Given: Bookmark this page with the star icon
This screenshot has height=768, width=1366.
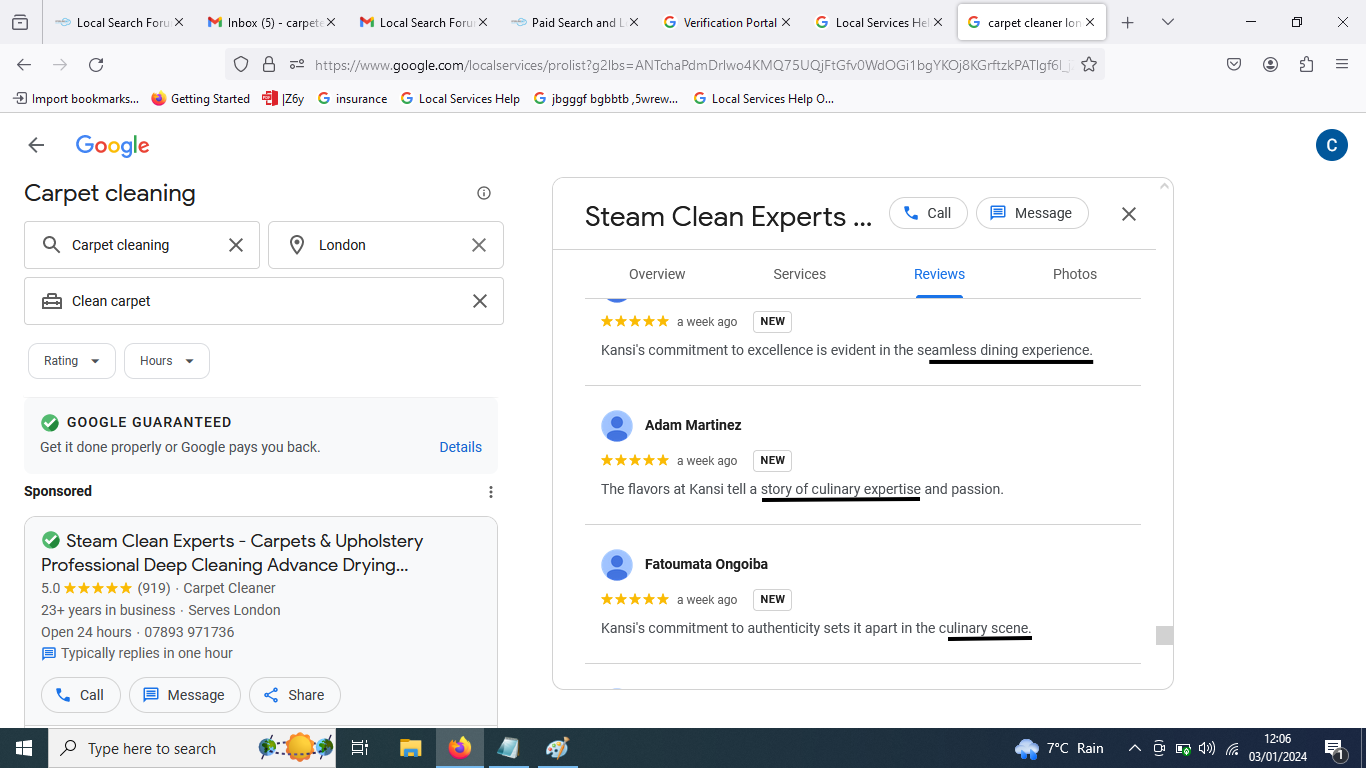Looking at the screenshot, I should [x=1089, y=64].
